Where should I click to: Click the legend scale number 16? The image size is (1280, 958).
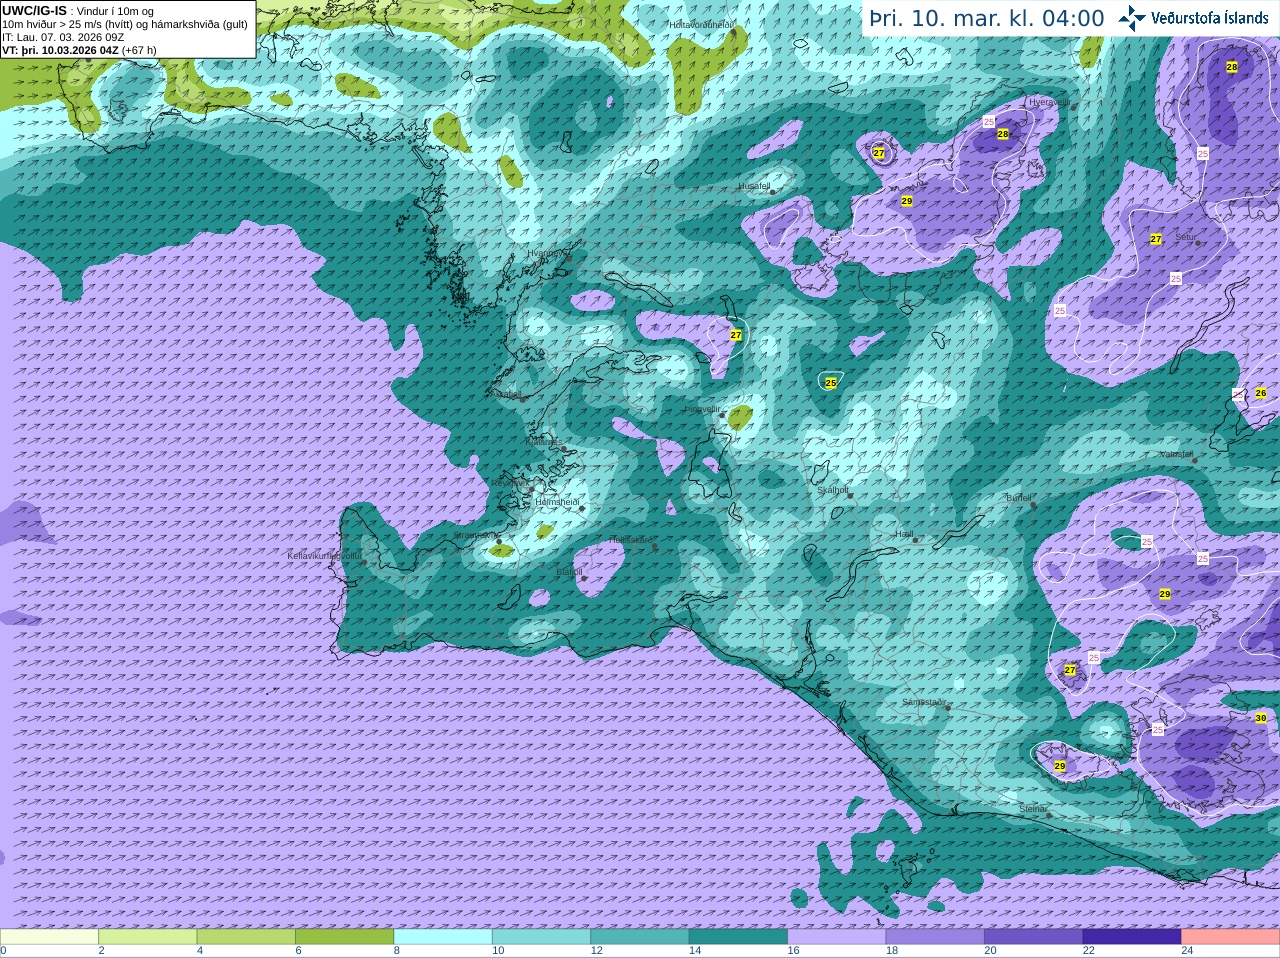pos(793,951)
